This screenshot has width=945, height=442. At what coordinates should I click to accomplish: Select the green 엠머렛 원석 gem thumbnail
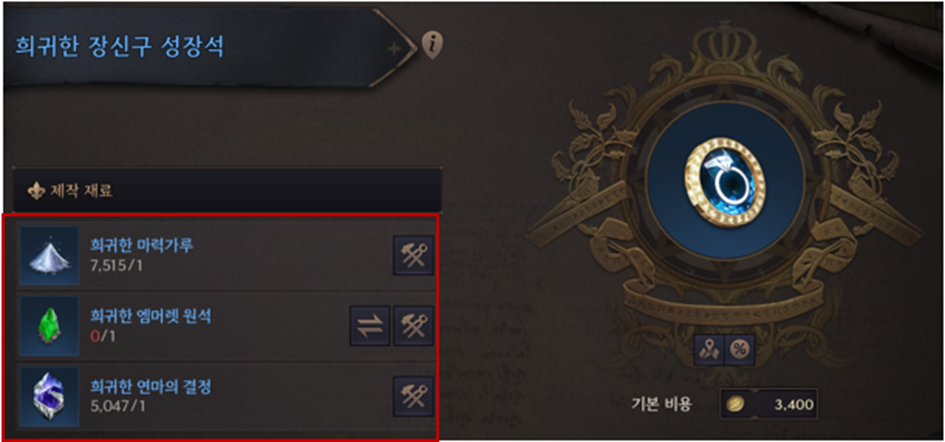pos(49,326)
